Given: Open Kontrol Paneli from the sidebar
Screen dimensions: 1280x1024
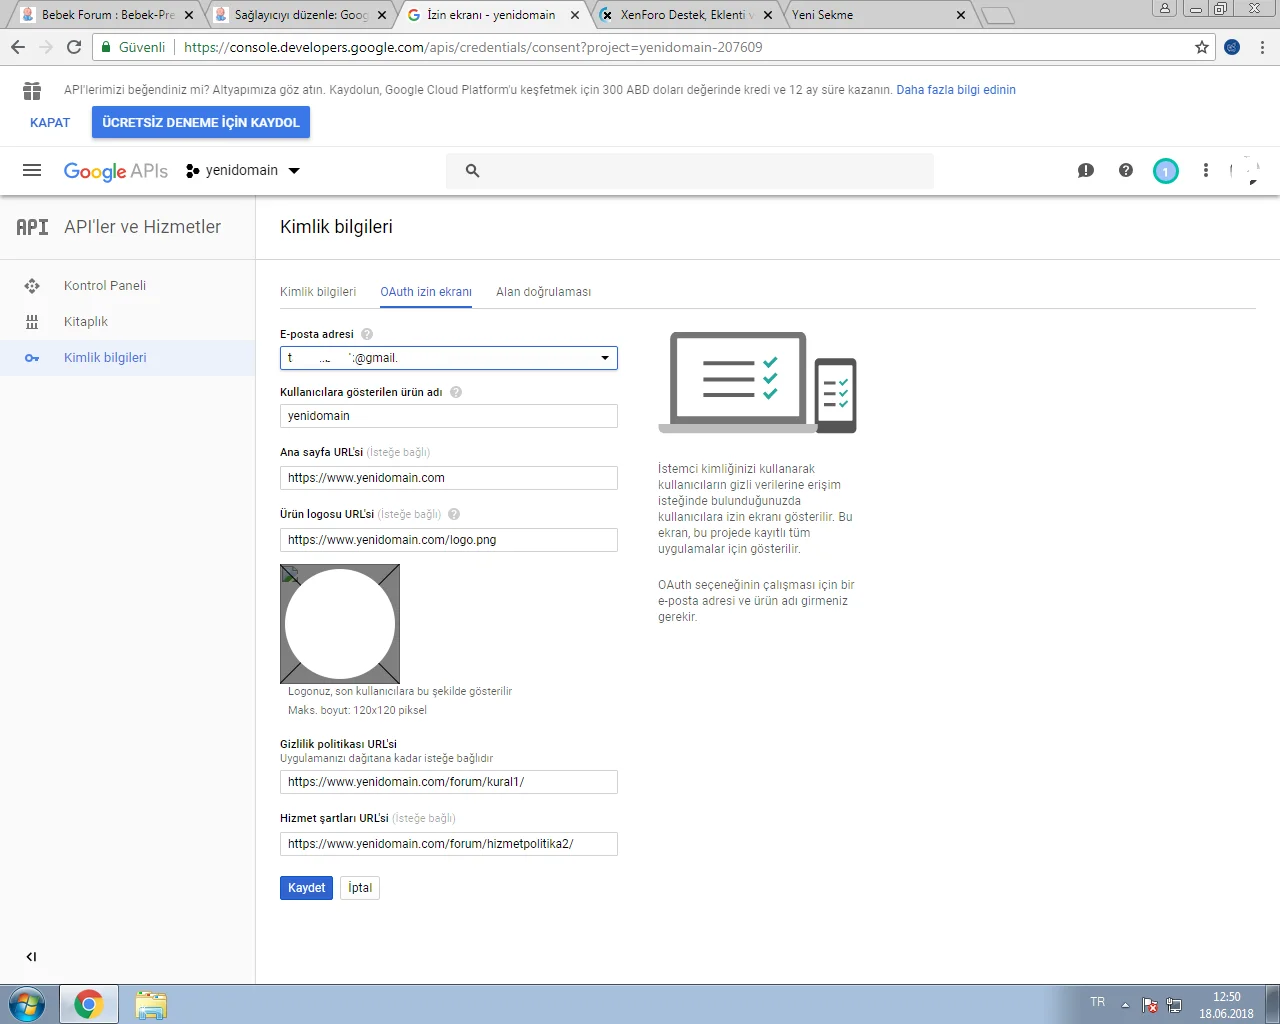Looking at the screenshot, I should tap(105, 285).
